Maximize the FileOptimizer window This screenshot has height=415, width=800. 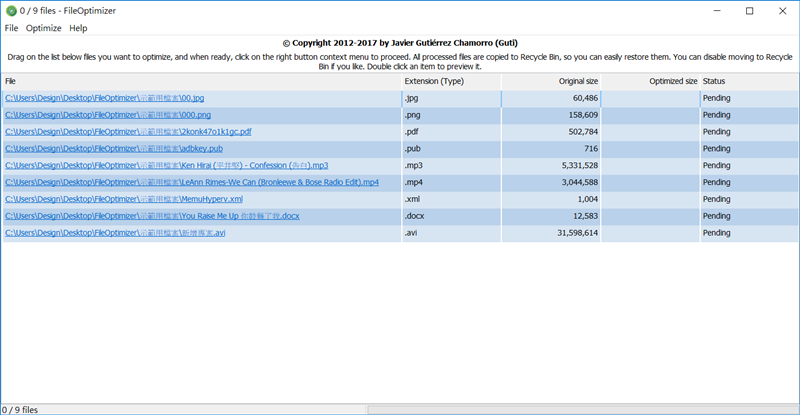749,11
